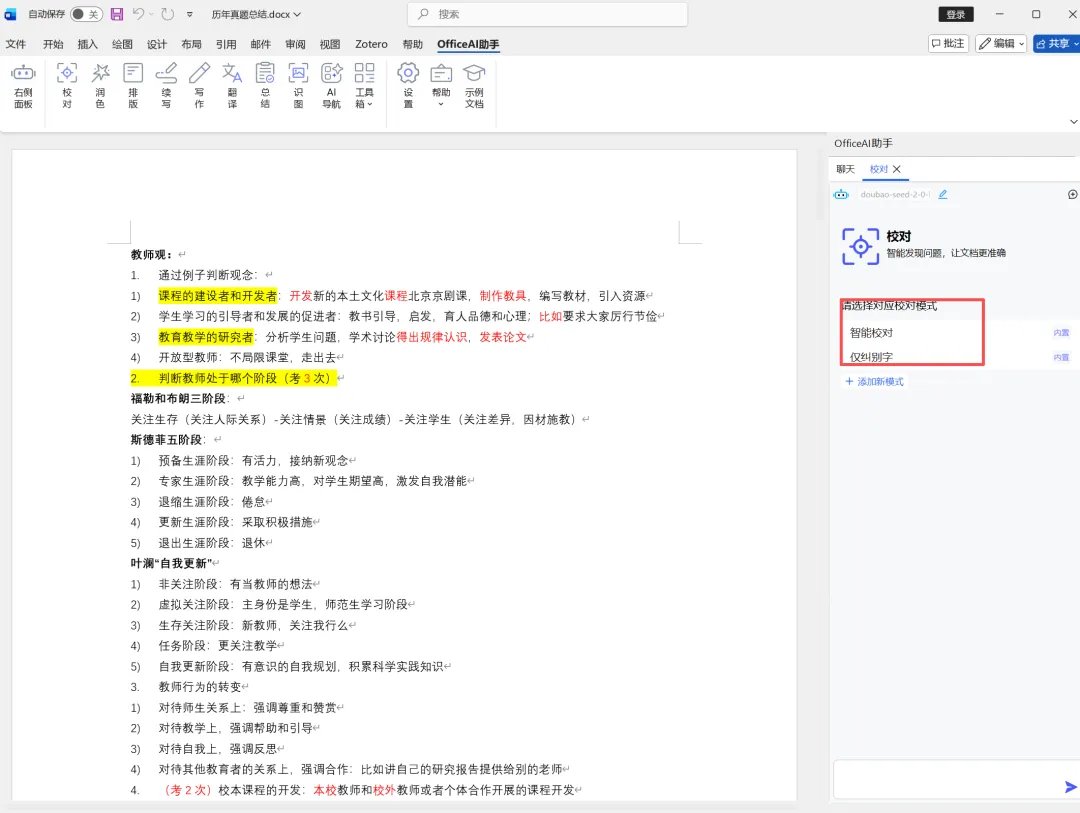Run the 总结 summarize tool
The height and width of the screenshot is (813, 1080).
pyautogui.click(x=265, y=86)
